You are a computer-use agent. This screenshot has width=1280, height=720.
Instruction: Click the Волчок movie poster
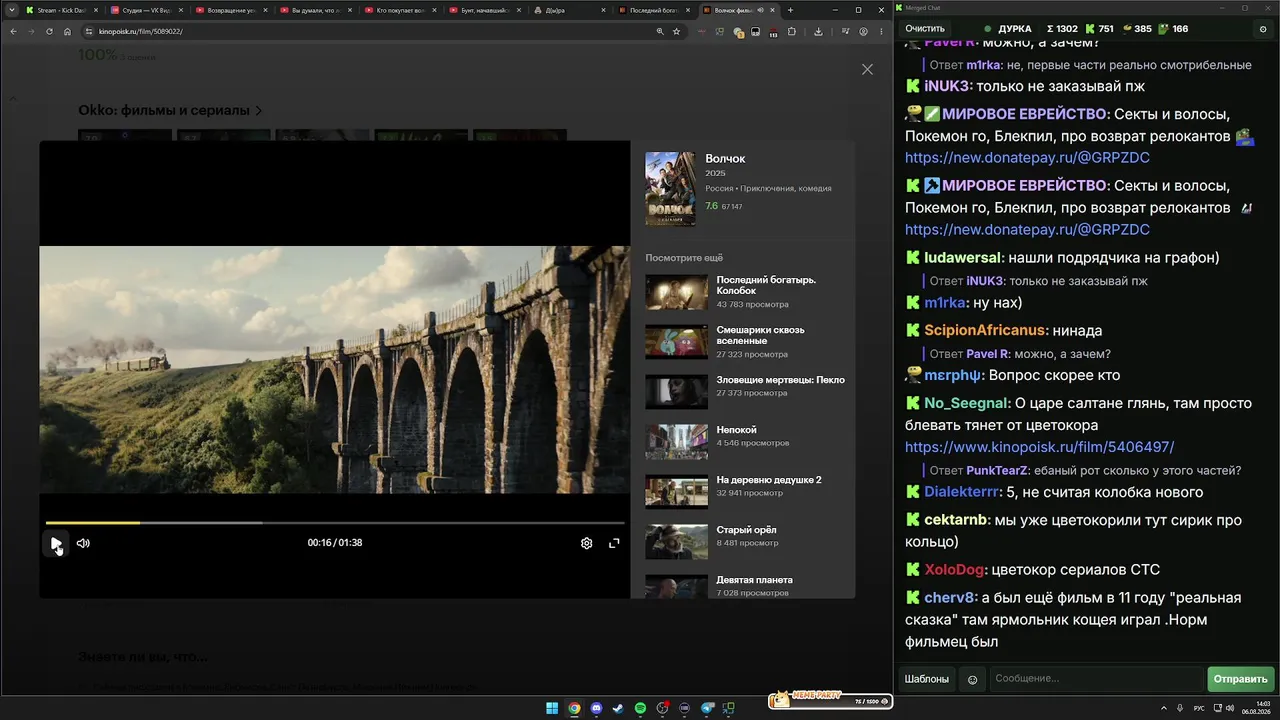click(670, 188)
